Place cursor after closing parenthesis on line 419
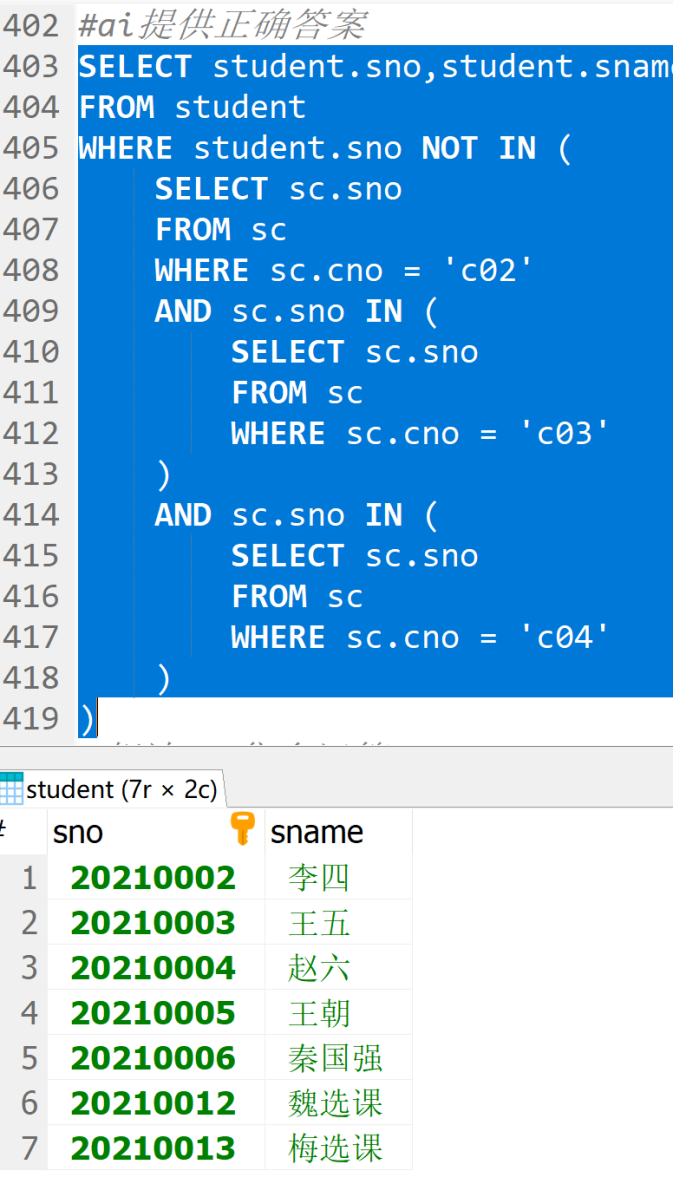Viewport: 673px width, 1197px height. [x=96, y=718]
